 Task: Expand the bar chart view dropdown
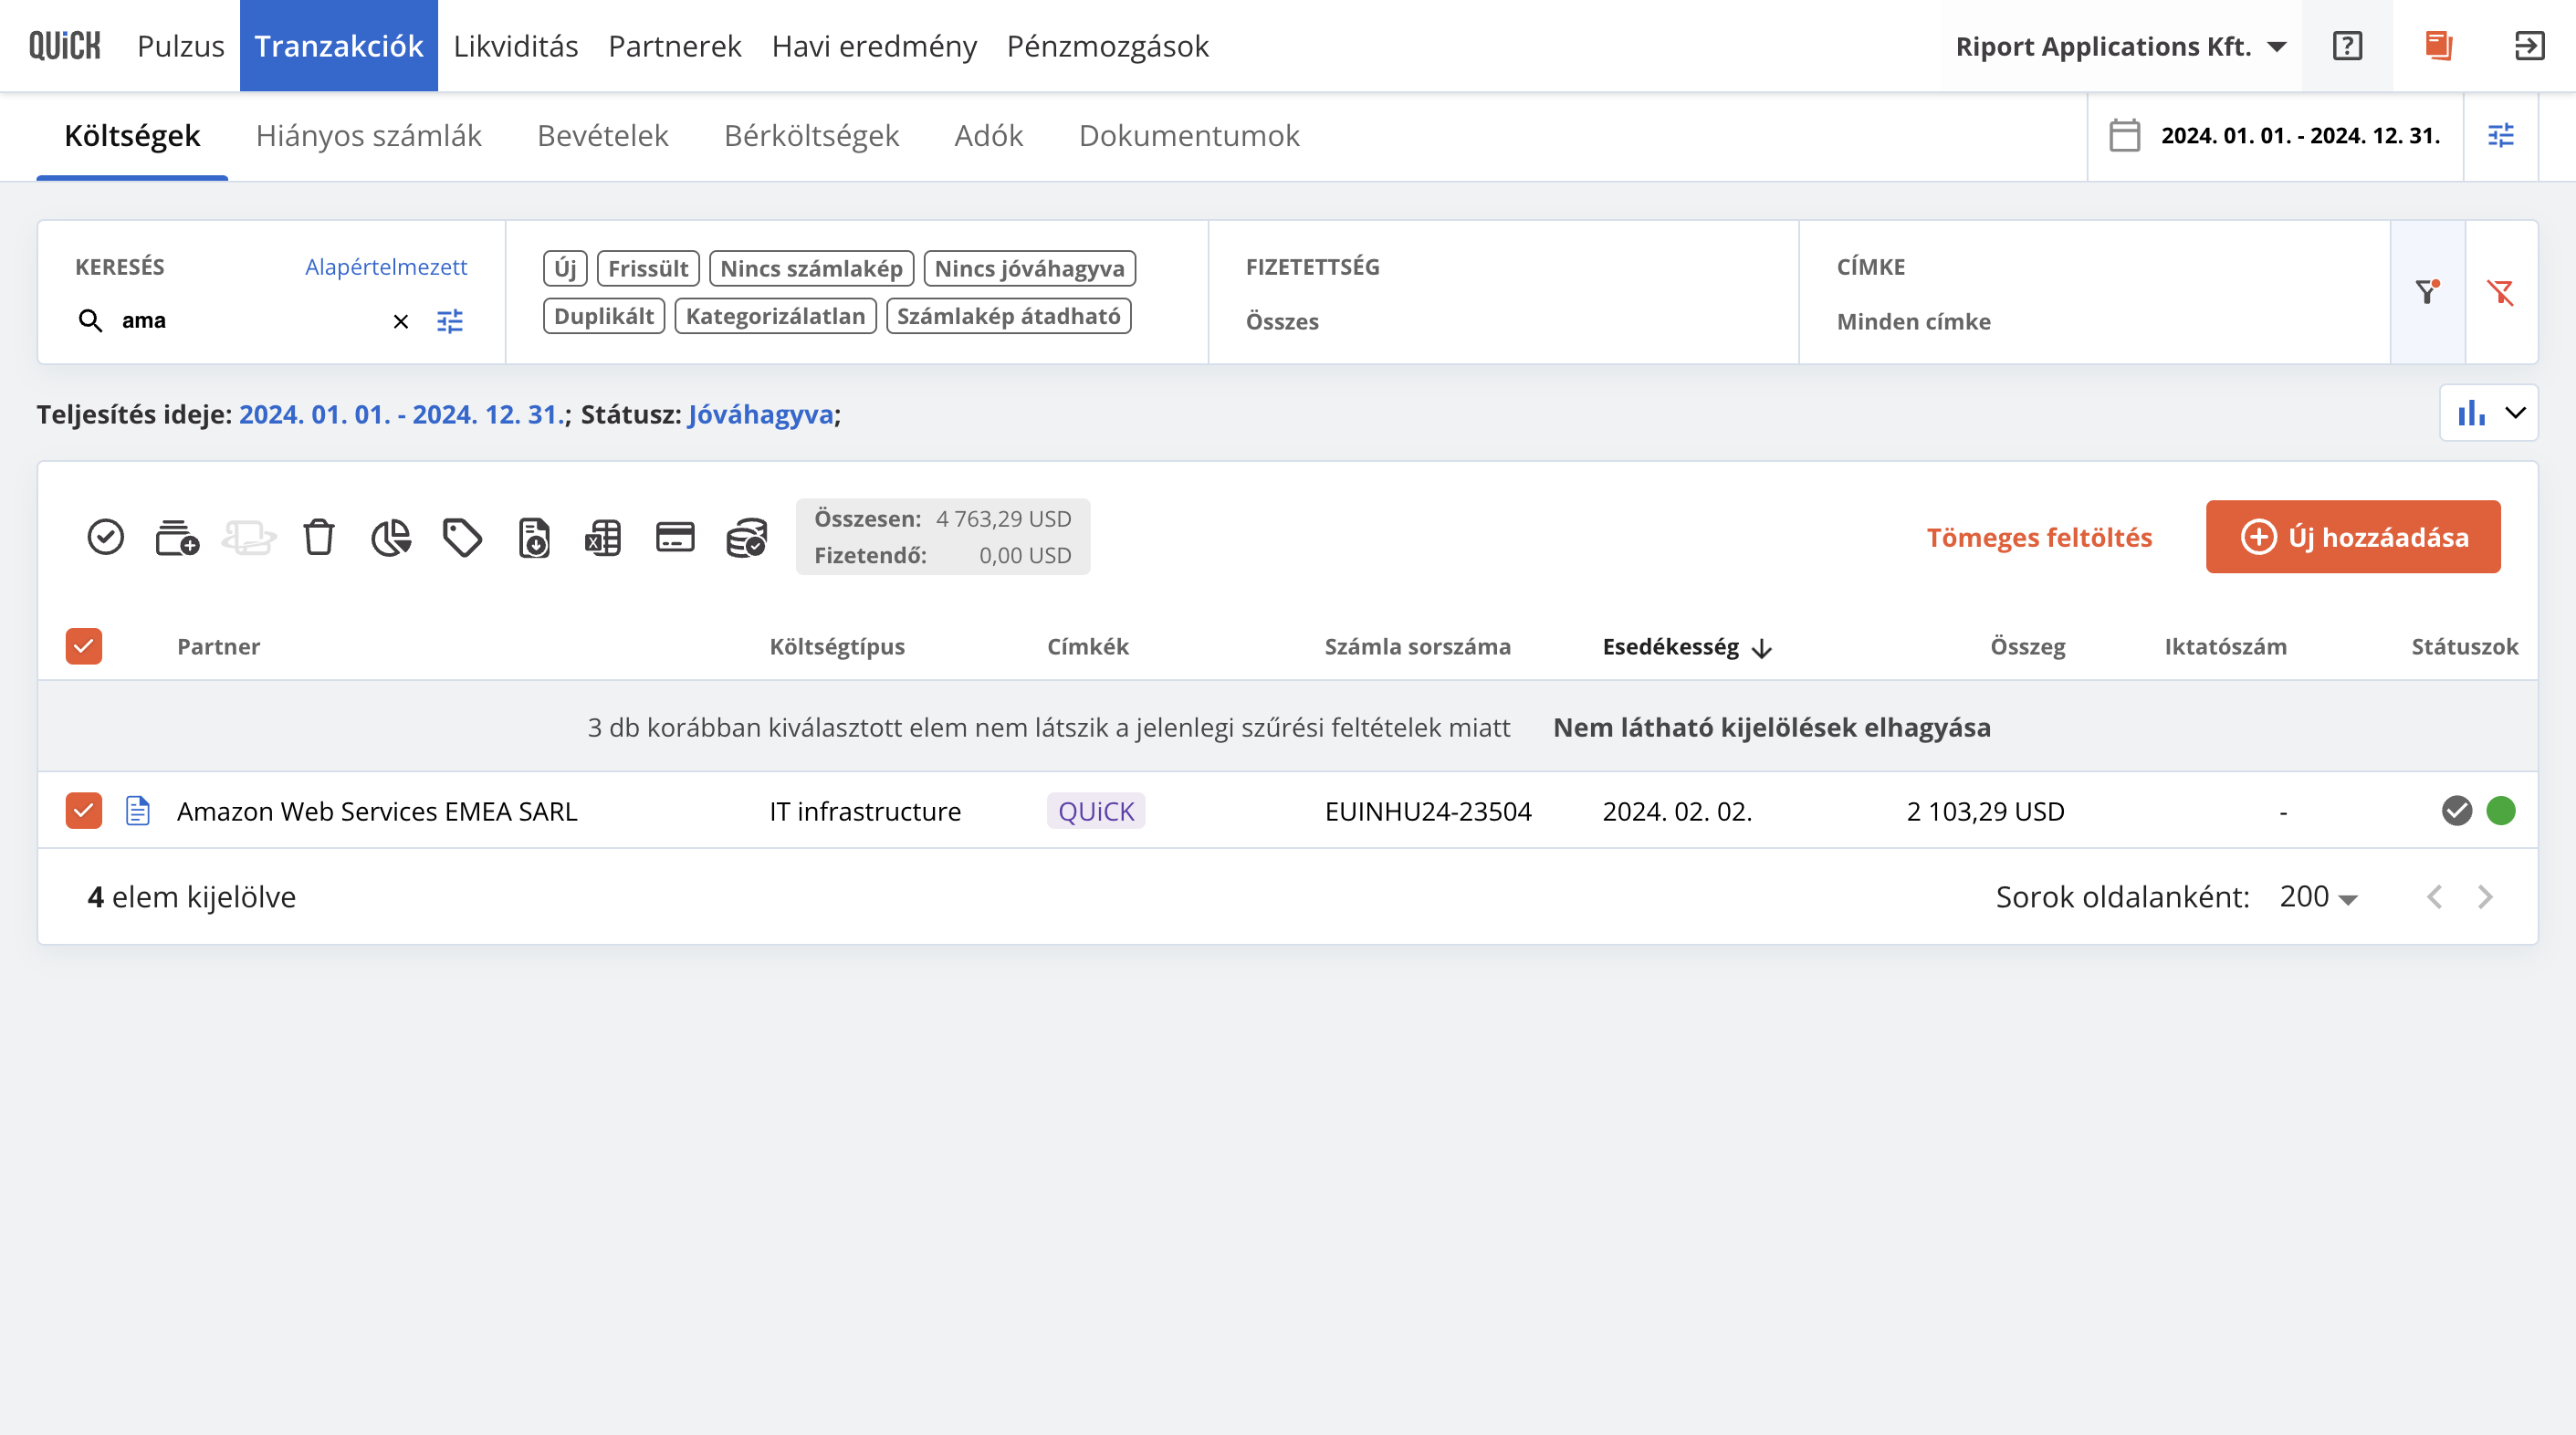click(2489, 413)
